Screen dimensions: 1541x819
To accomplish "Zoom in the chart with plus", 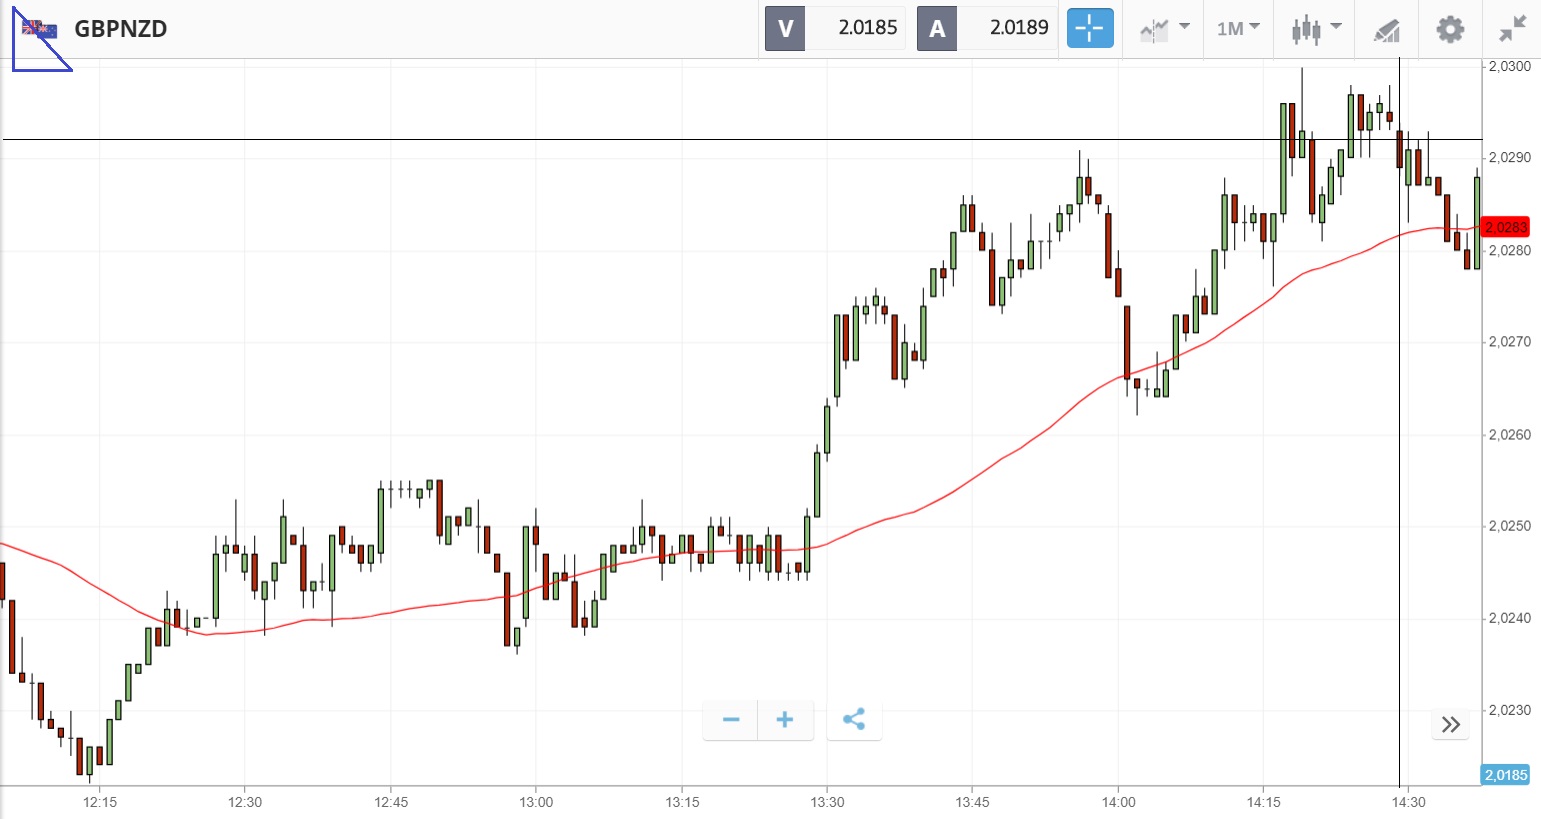I will point(785,720).
